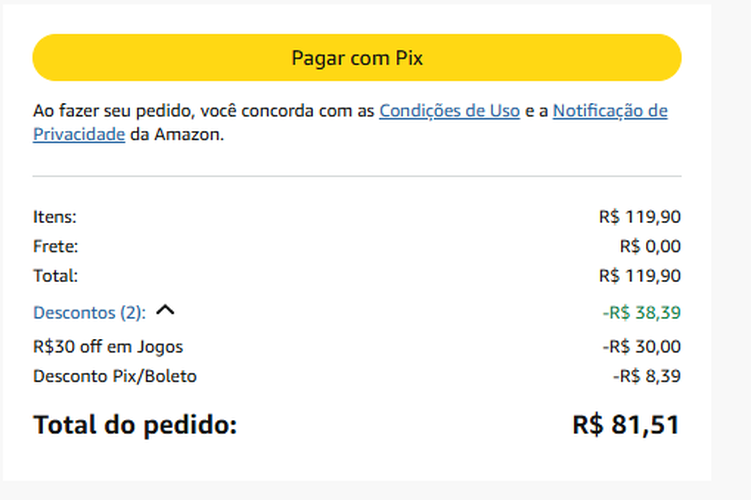Click the Descontos (2) link text

89,313
